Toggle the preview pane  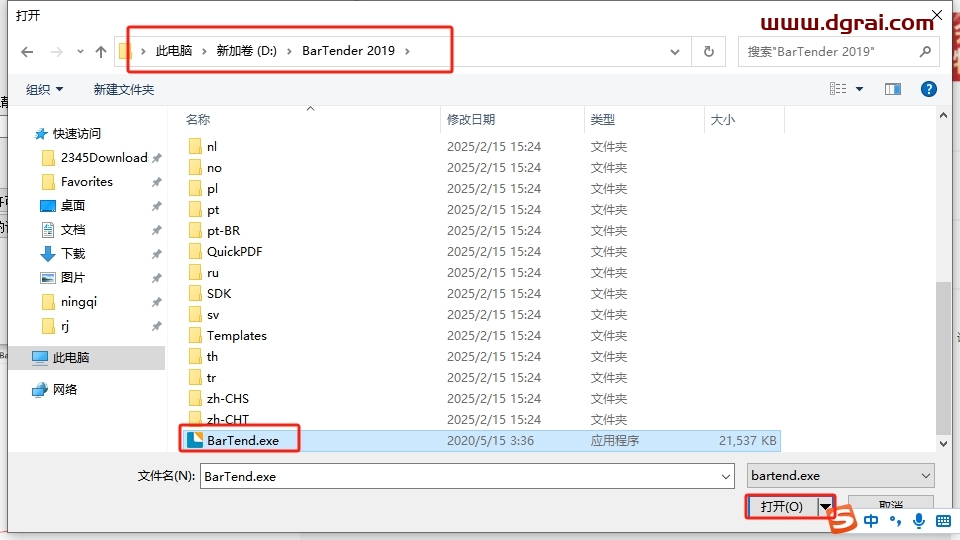point(893,89)
